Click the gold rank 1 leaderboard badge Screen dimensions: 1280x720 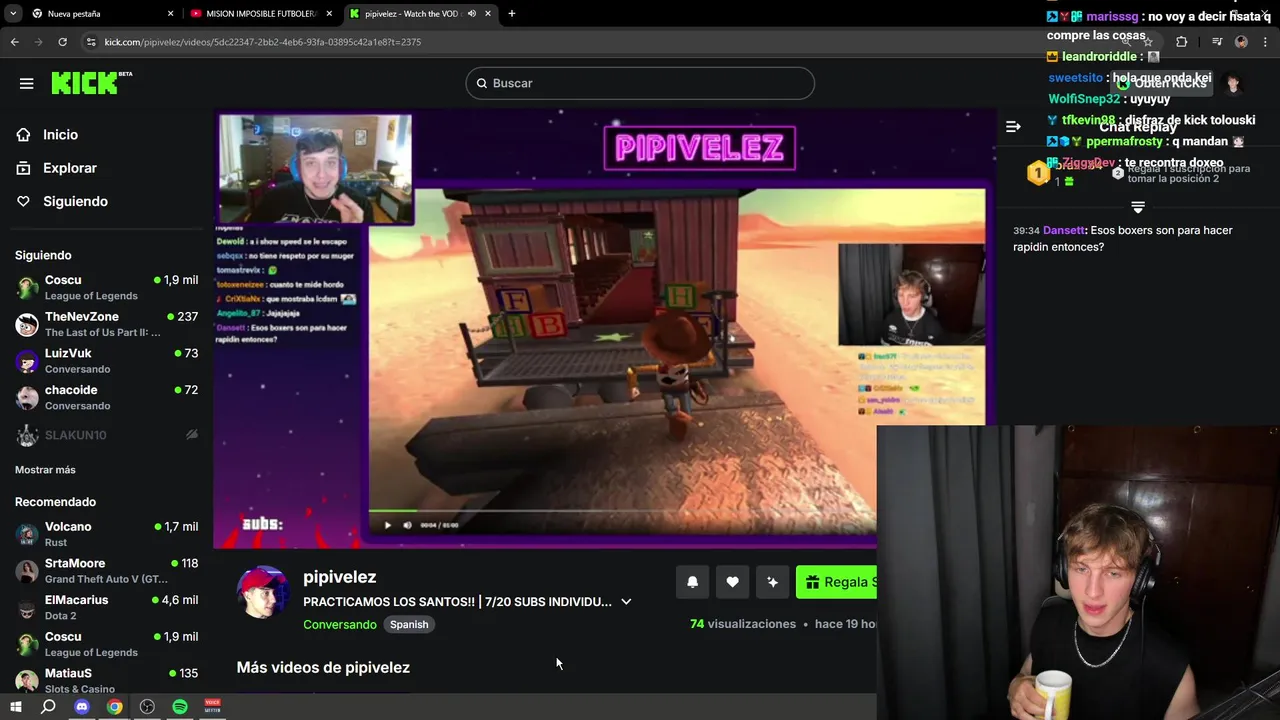pos(1038,173)
